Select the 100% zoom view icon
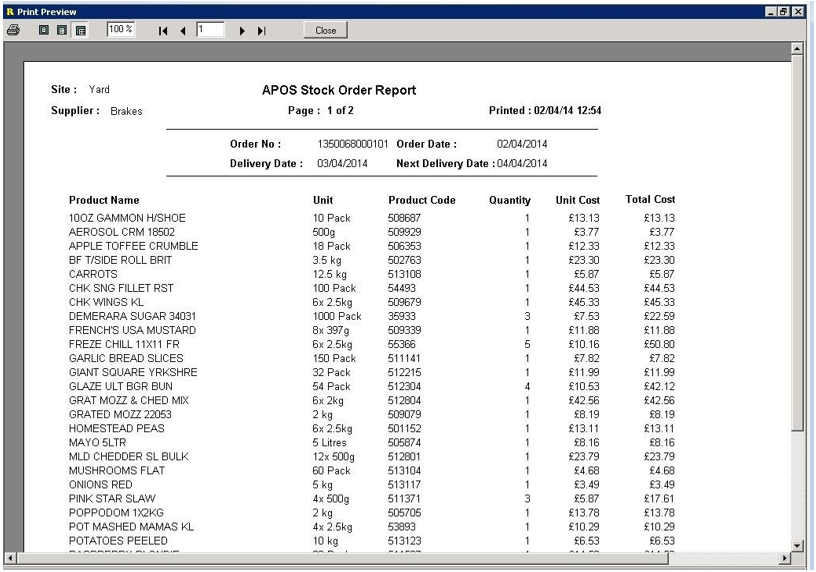 [80, 31]
